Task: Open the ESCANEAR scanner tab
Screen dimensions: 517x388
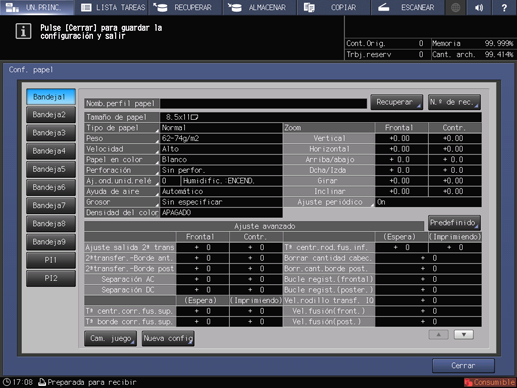Action: point(408,7)
